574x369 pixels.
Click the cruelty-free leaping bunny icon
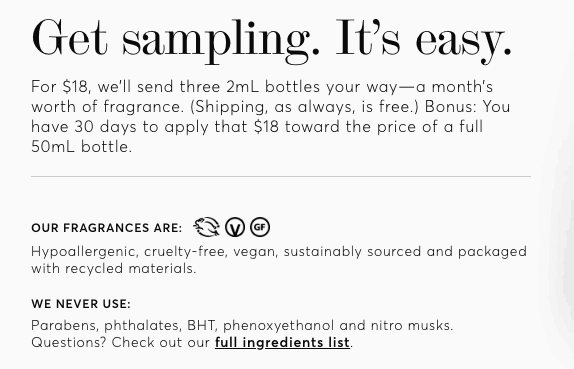pyautogui.click(x=206, y=227)
